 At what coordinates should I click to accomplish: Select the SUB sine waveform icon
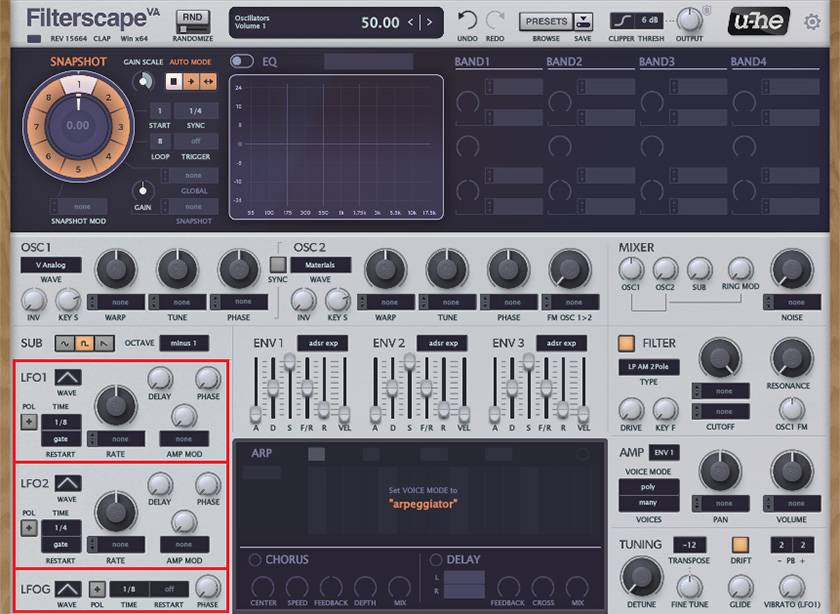tap(65, 343)
